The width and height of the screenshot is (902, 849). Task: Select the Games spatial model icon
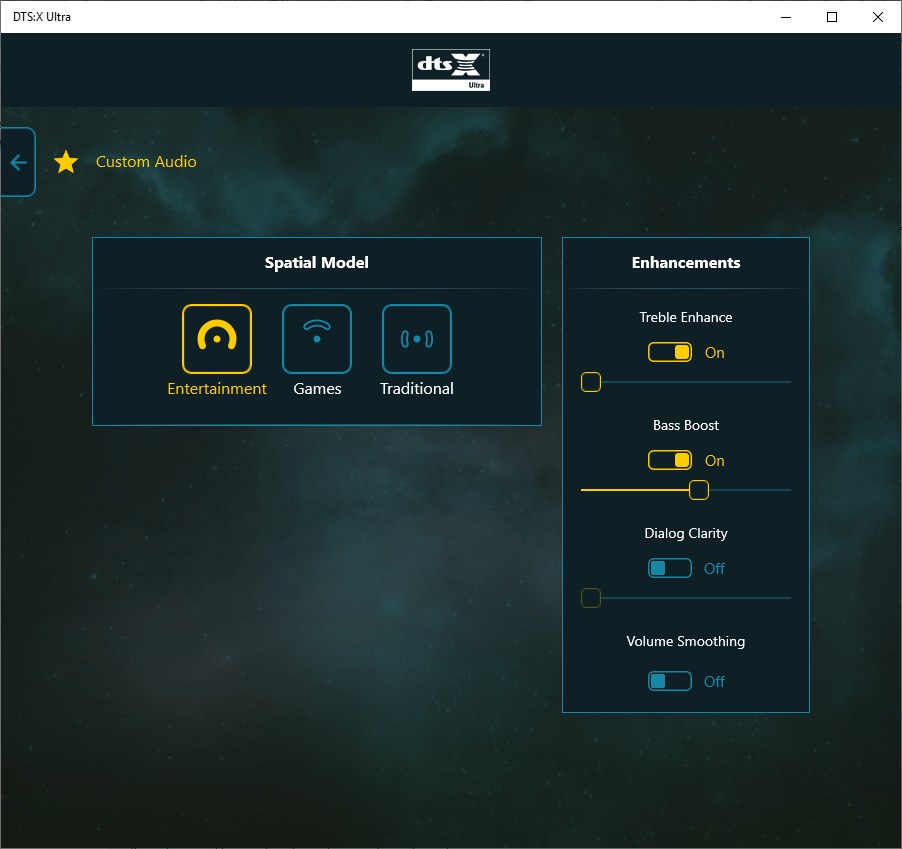click(x=316, y=339)
